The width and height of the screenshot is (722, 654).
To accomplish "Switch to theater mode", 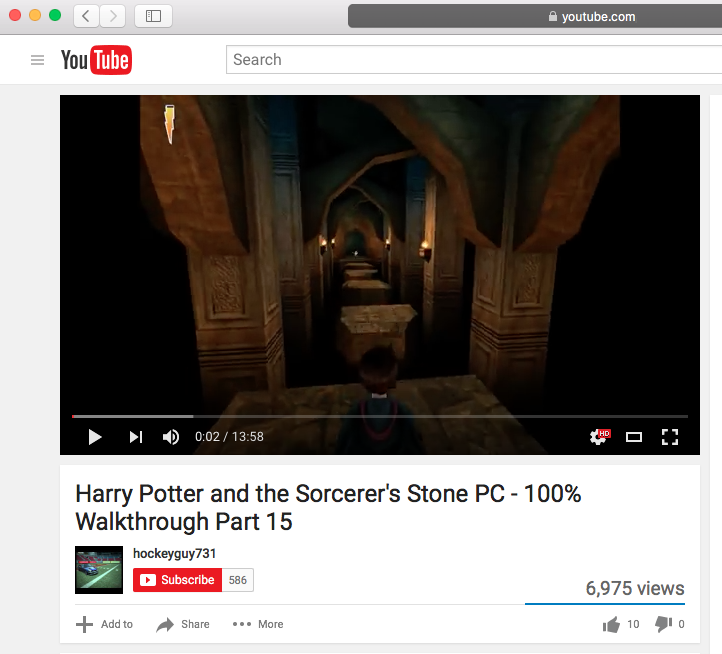I will pyautogui.click(x=634, y=437).
